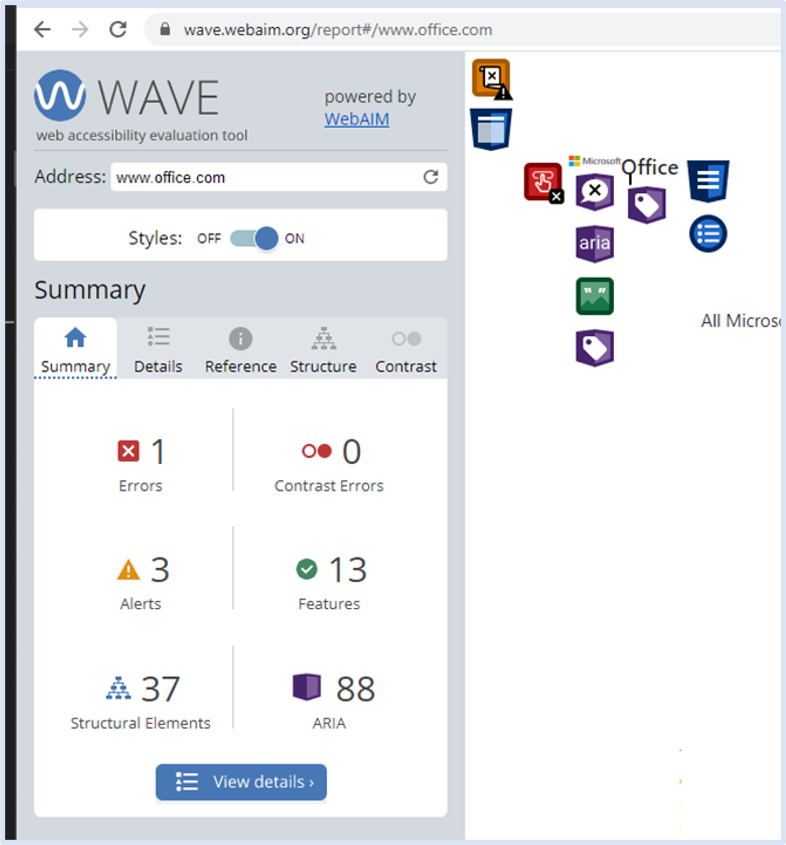Click the ARIA count of 88
The image size is (786, 845).
(356, 689)
